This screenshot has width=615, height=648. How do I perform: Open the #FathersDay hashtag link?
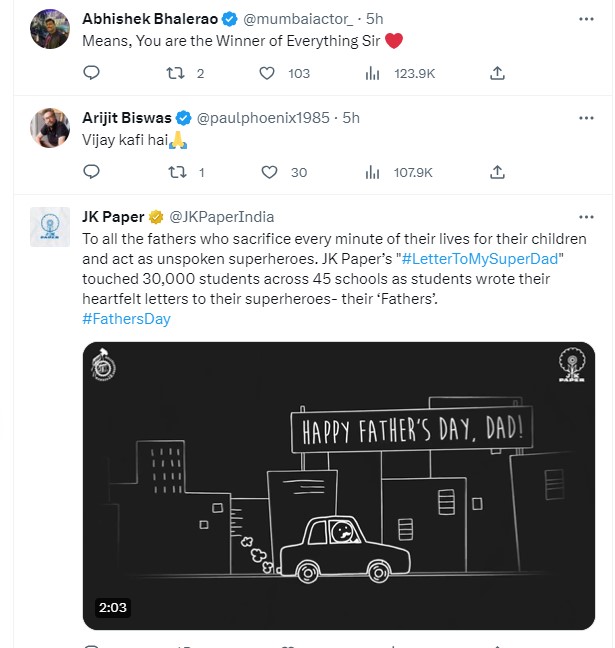126,319
